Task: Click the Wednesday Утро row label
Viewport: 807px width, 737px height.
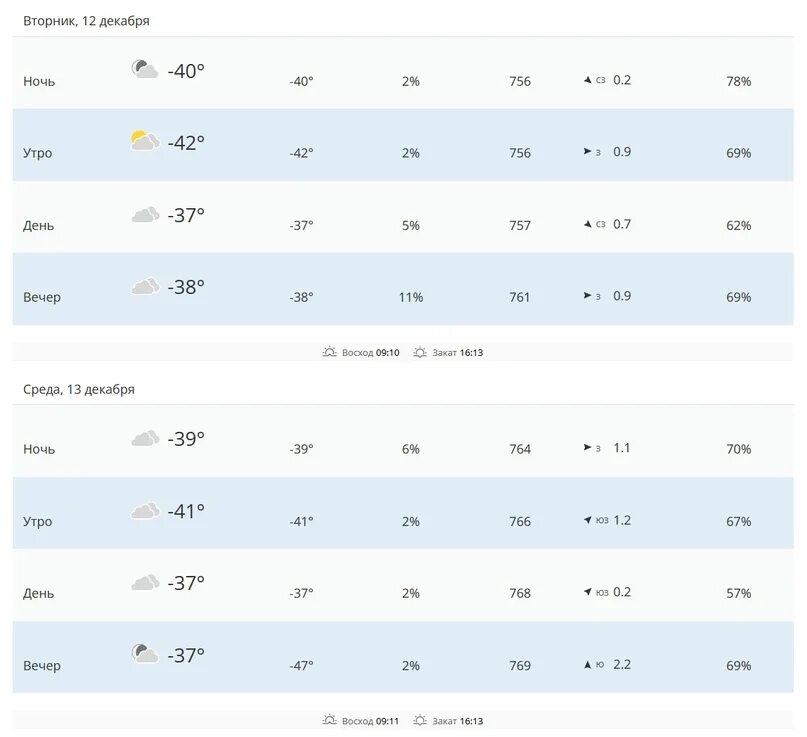Action: 38,521
